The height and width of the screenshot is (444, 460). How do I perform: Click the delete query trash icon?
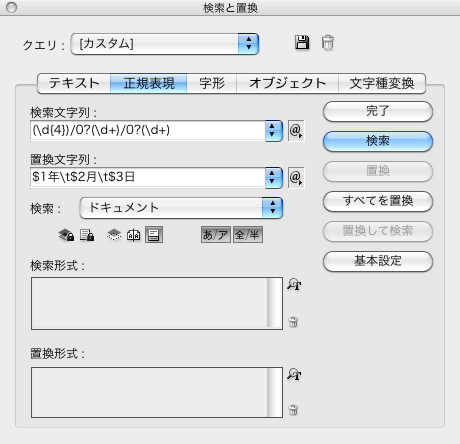click(328, 43)
